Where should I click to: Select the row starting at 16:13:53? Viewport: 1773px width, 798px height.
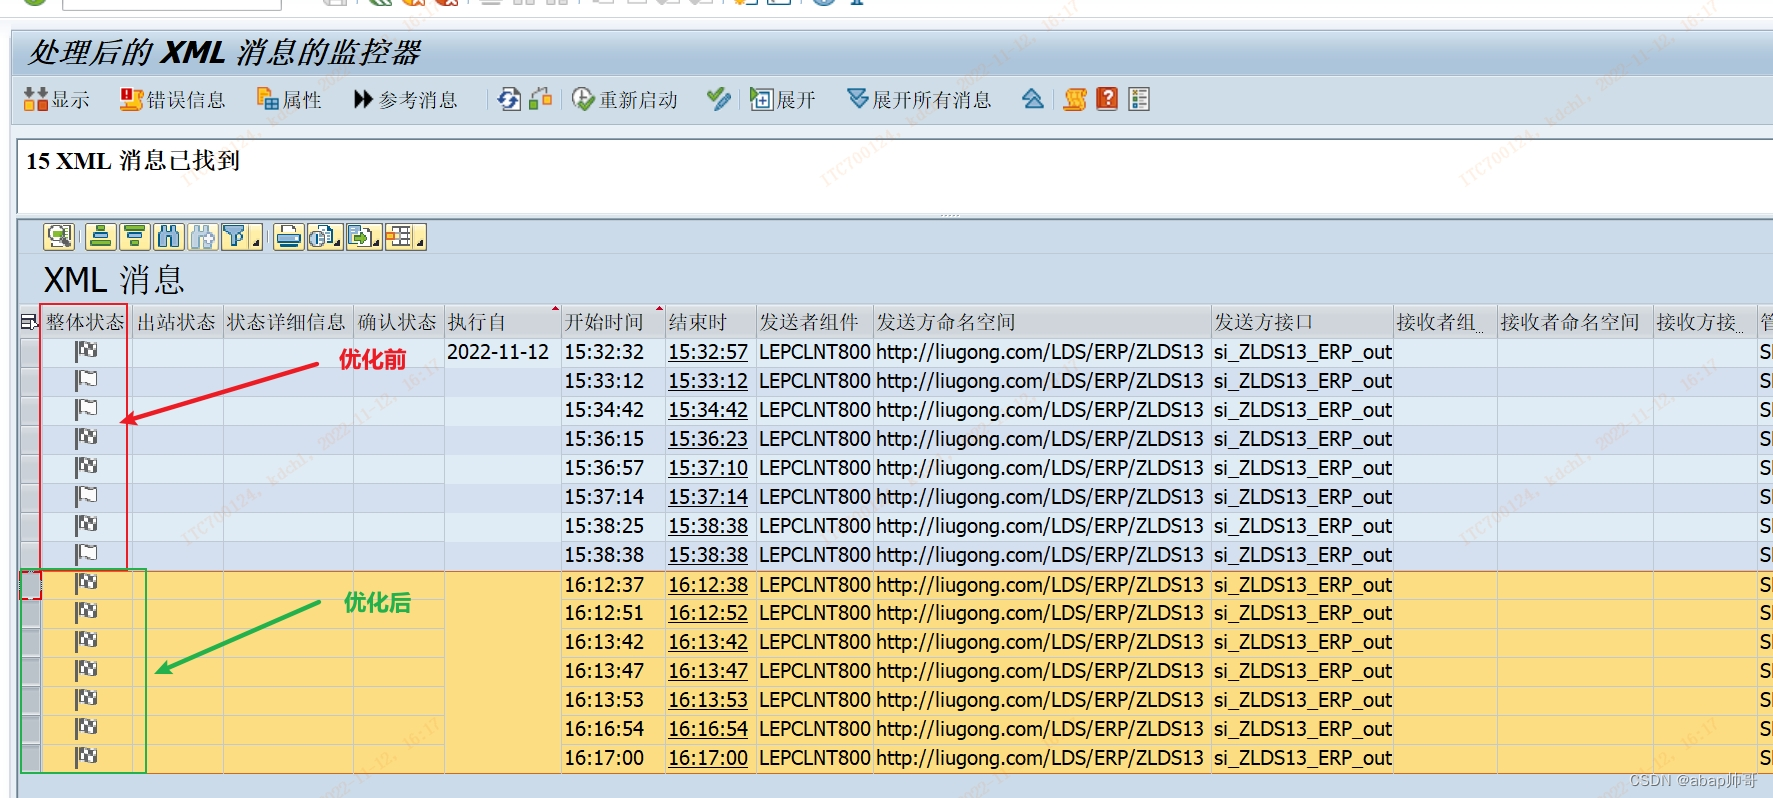(30, 700)
